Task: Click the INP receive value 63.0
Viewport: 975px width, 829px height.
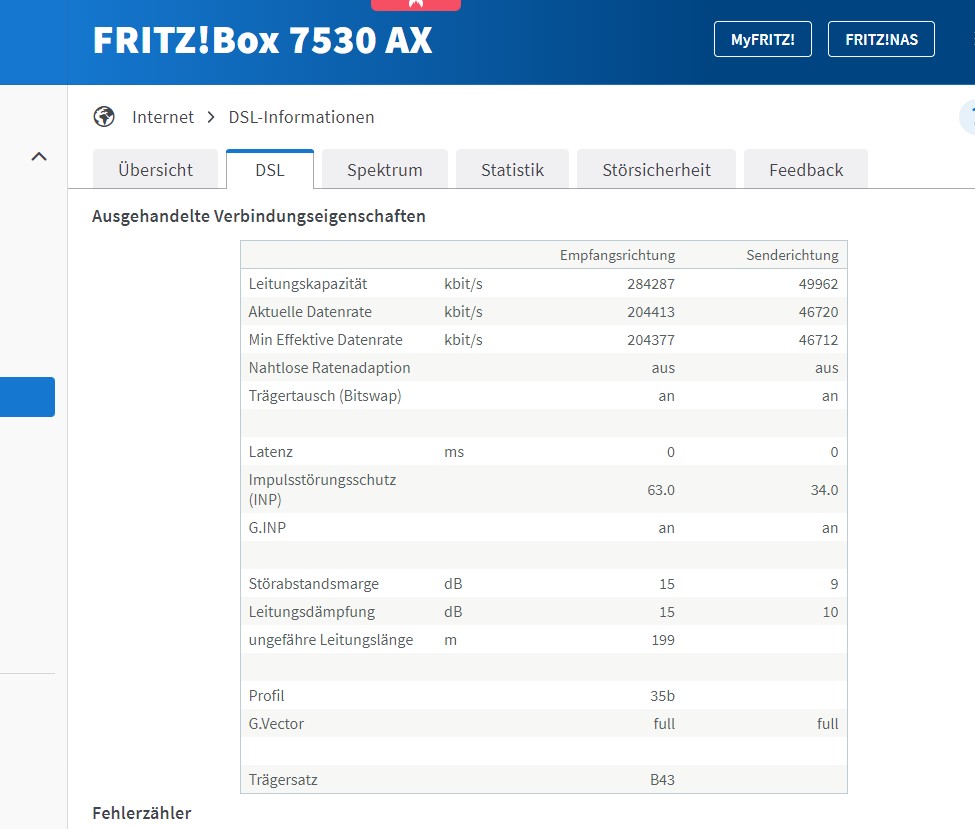Action: tap(660, 490)
